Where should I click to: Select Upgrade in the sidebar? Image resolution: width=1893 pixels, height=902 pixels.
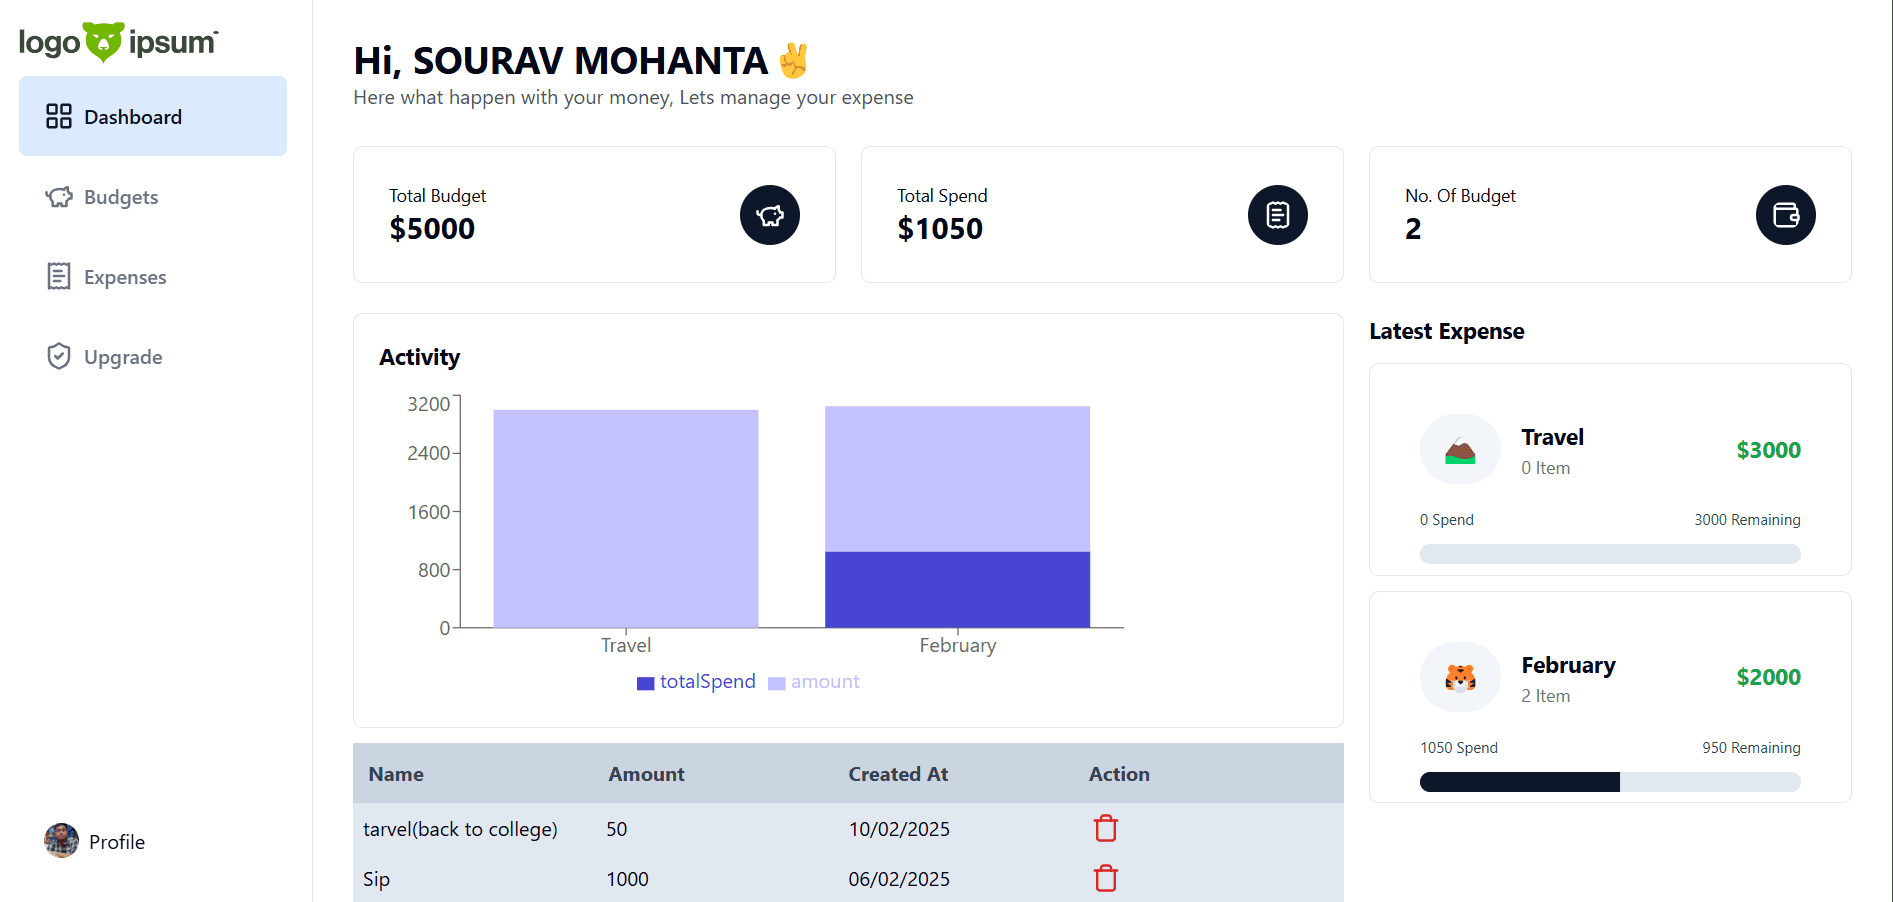122,357
